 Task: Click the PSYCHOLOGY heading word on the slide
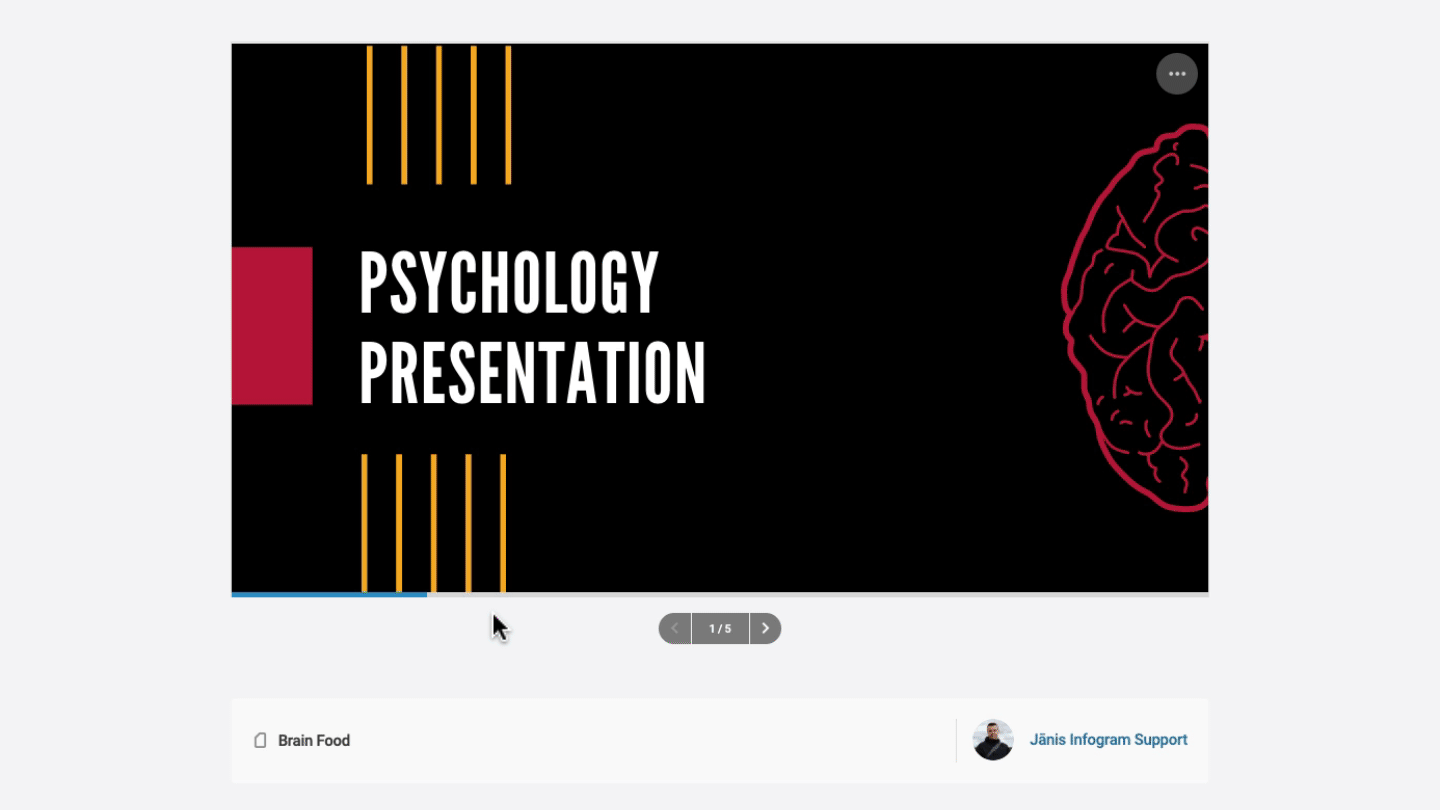click(x=508, y=284)
